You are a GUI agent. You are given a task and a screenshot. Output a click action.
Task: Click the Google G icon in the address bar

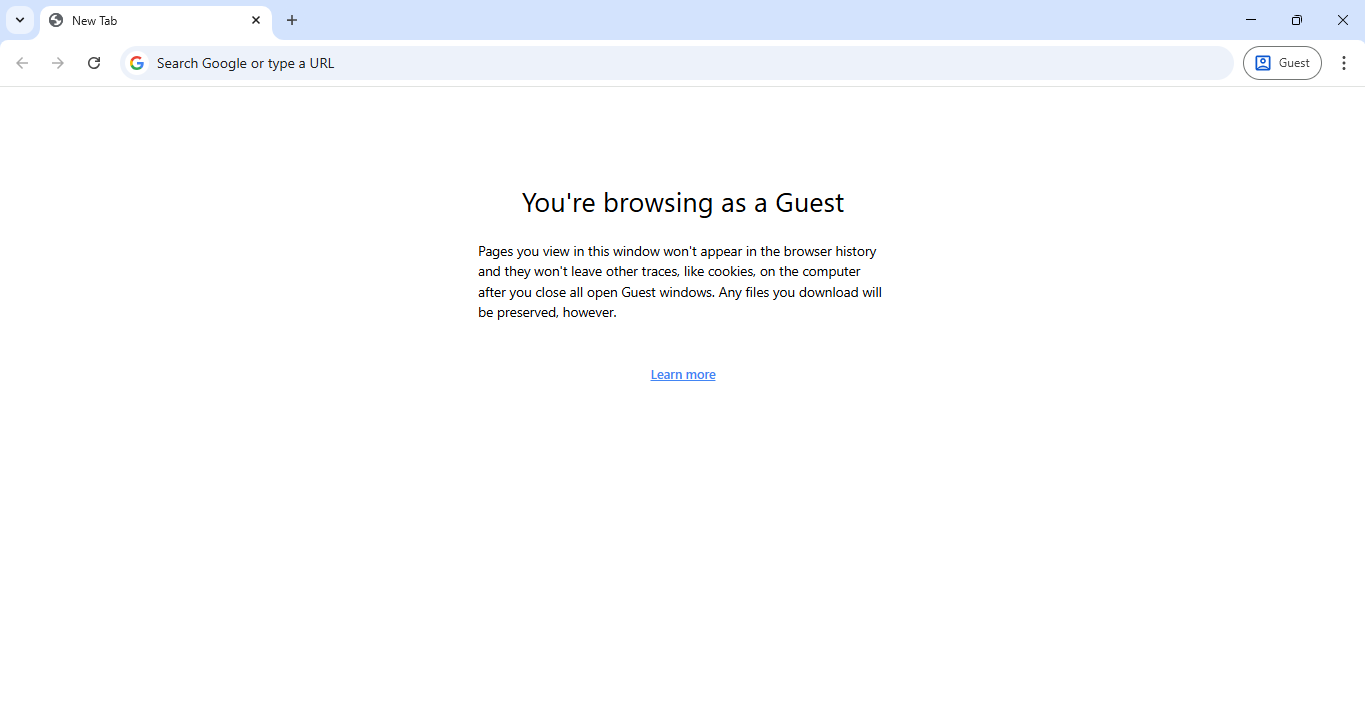[x=136, y=62]
